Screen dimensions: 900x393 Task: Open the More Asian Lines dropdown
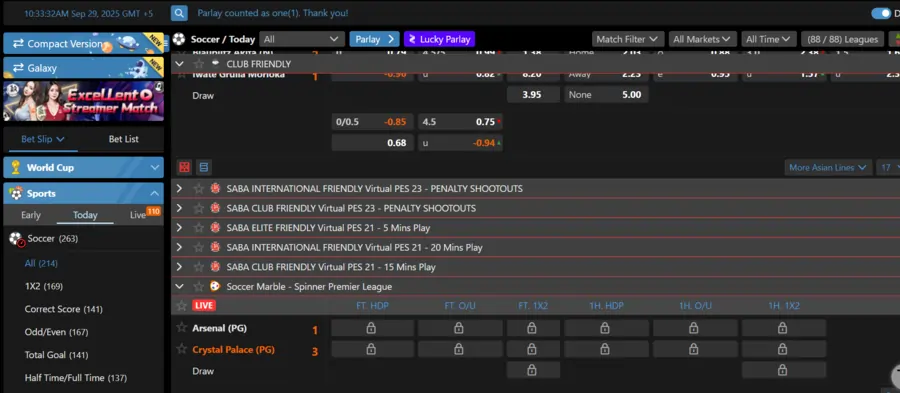[828, 168]
